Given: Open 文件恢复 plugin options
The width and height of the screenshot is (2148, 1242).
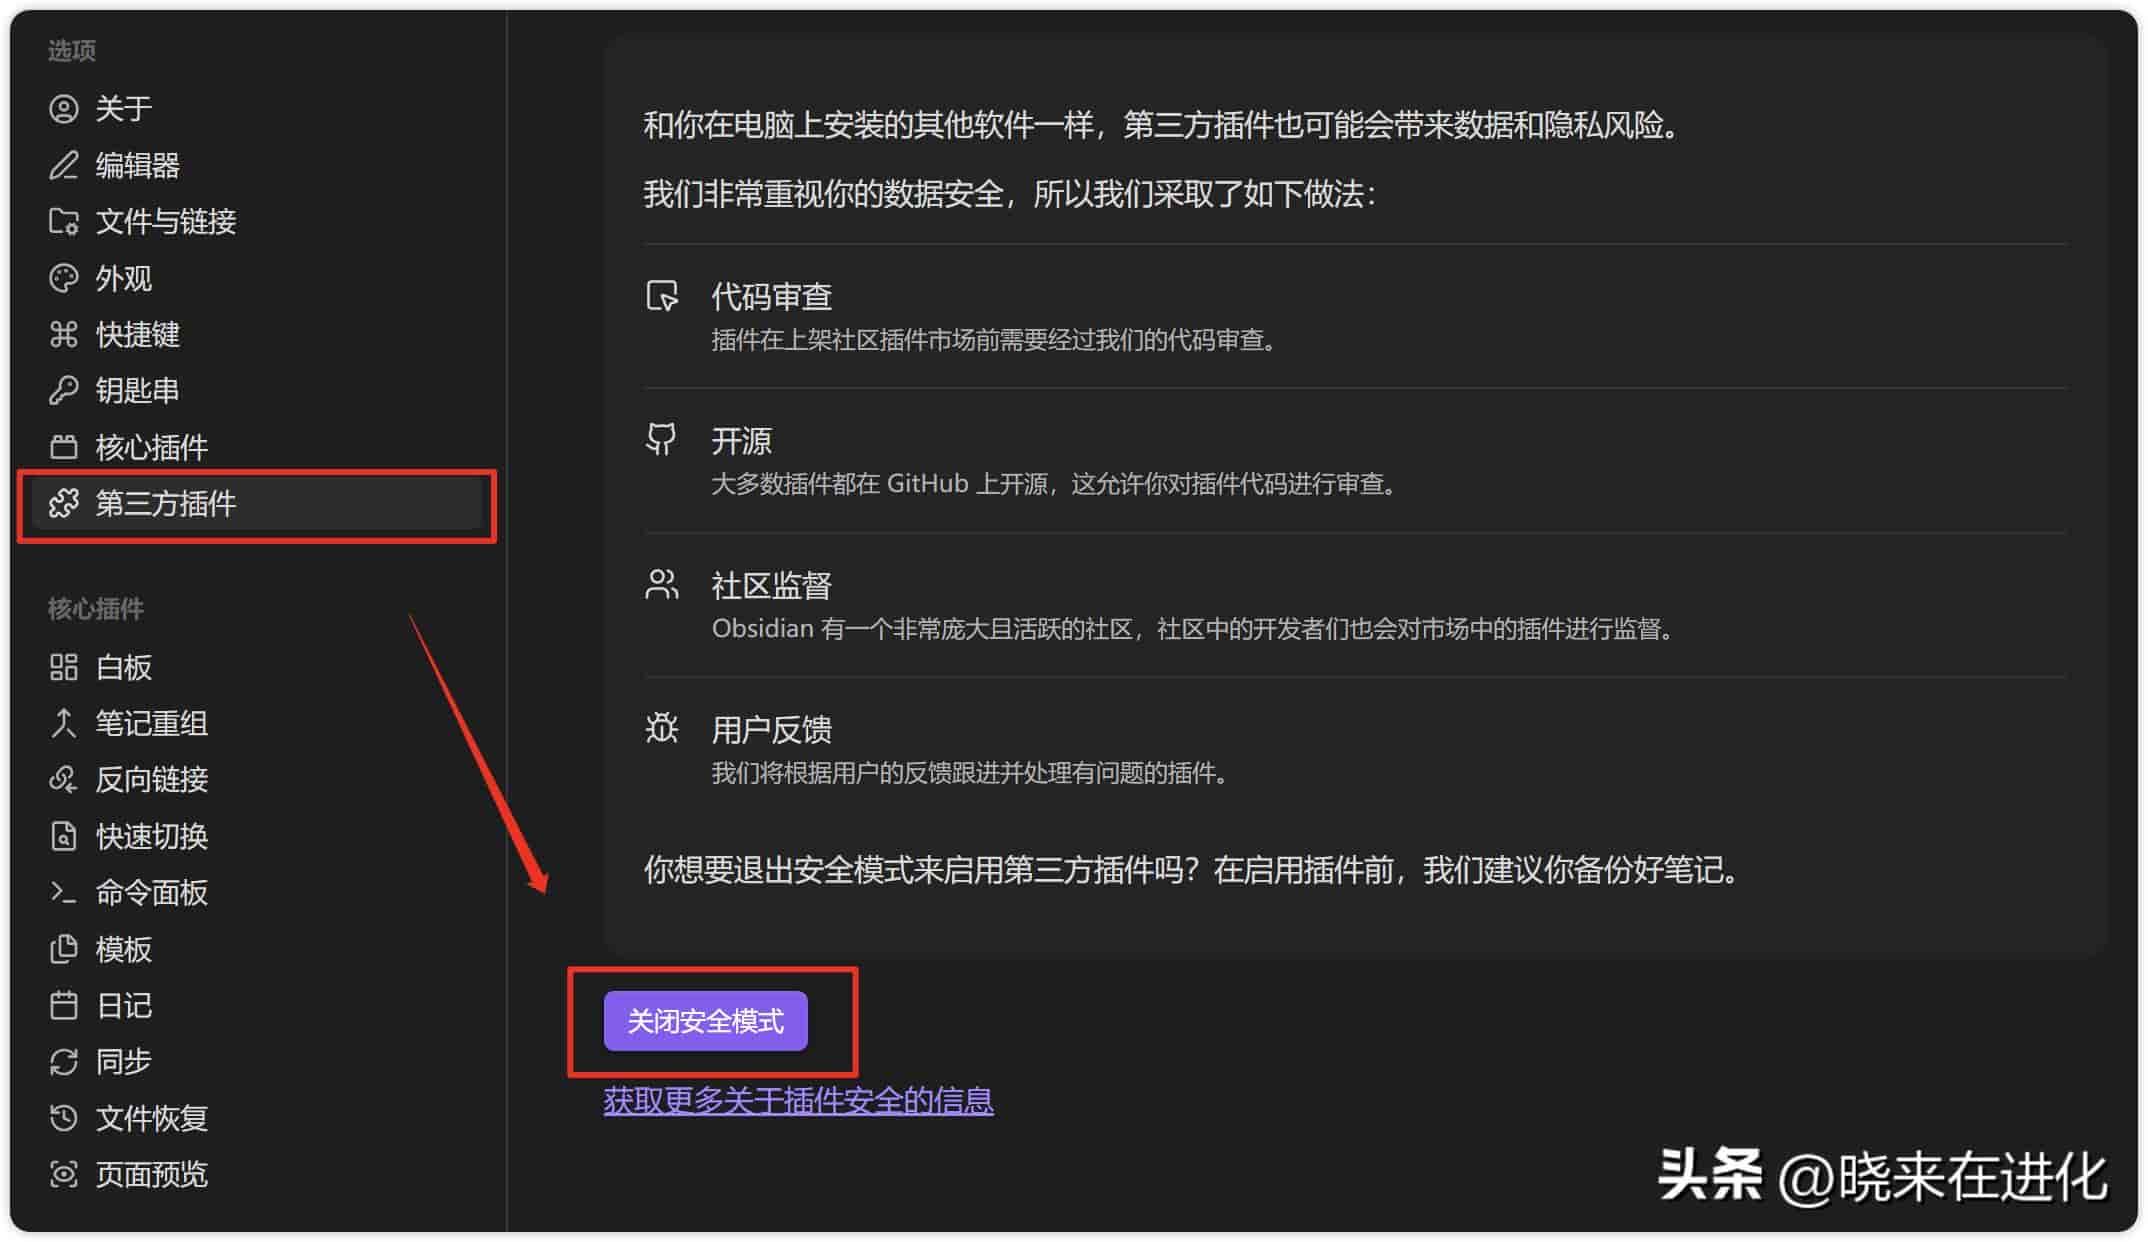Looking at the screenshot, I should (x=258, y=1117).
